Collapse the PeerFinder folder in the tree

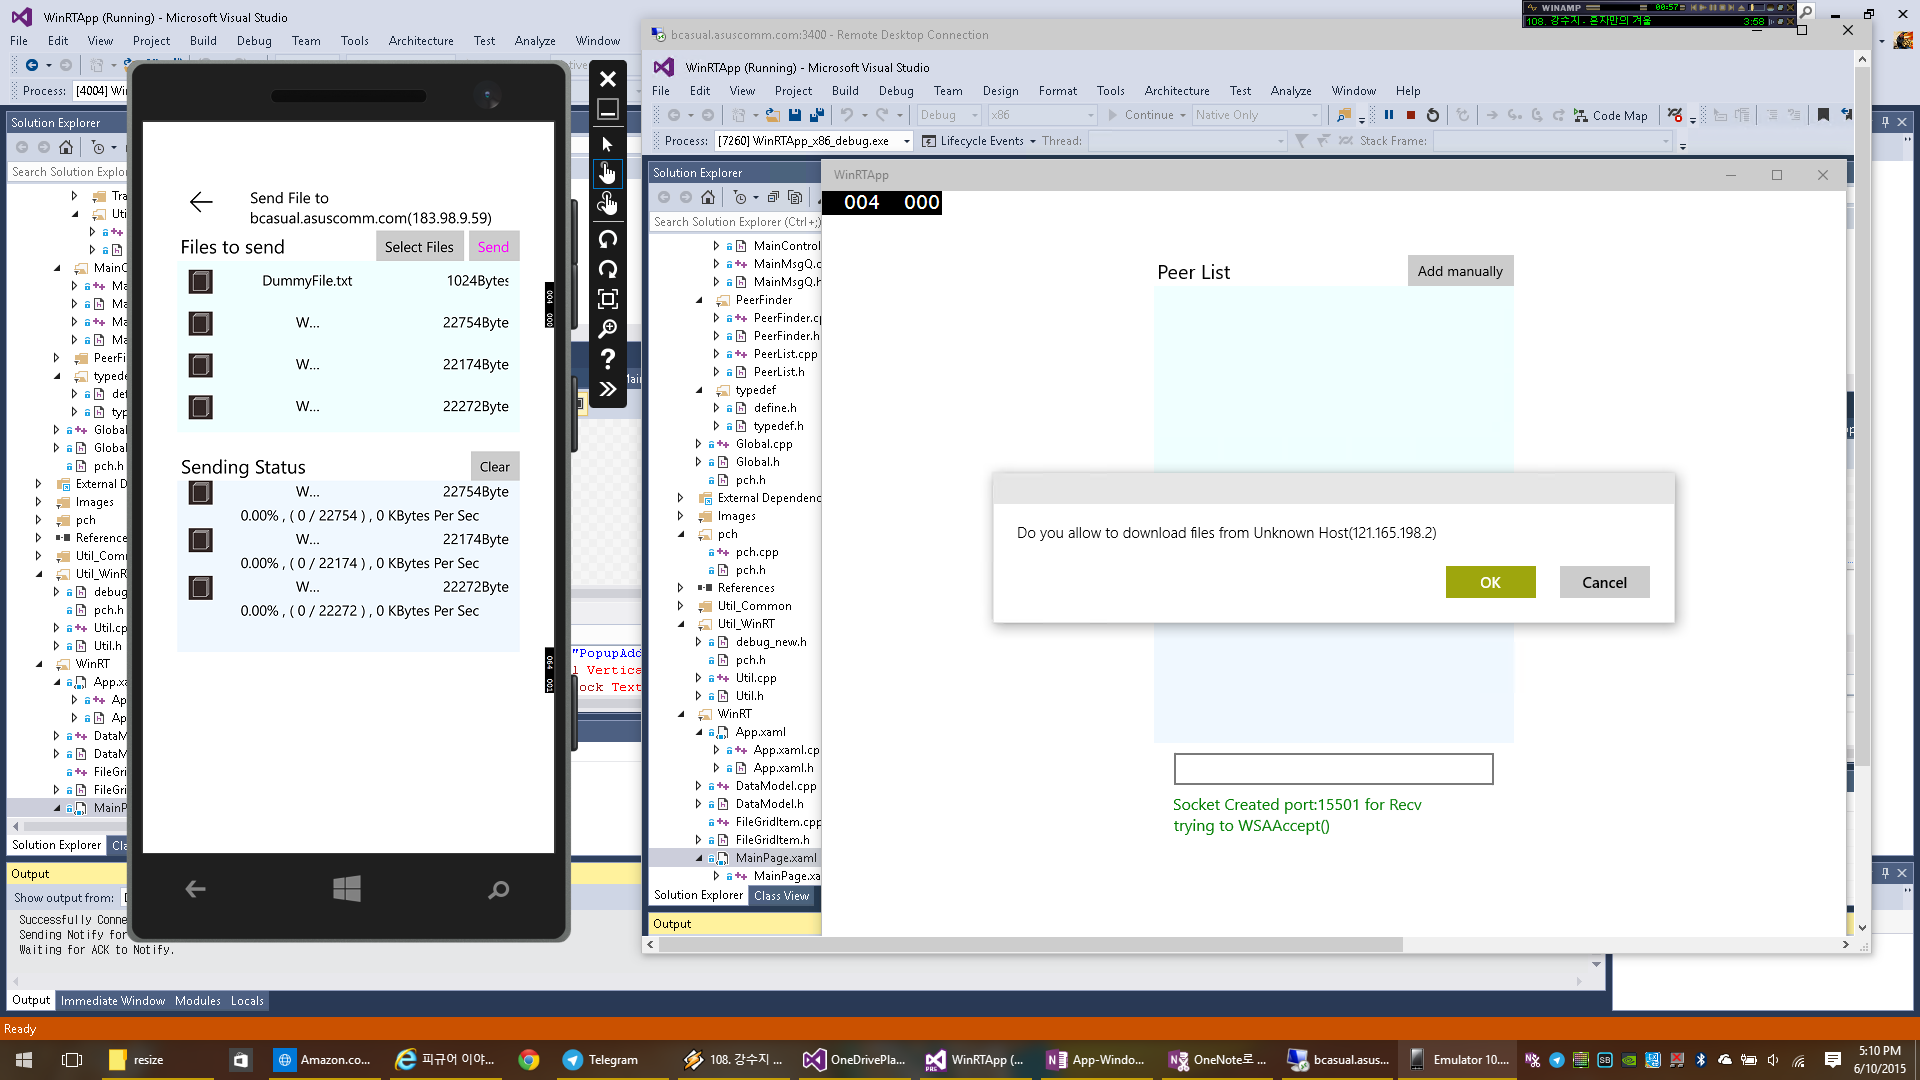[x=699, y=300]
